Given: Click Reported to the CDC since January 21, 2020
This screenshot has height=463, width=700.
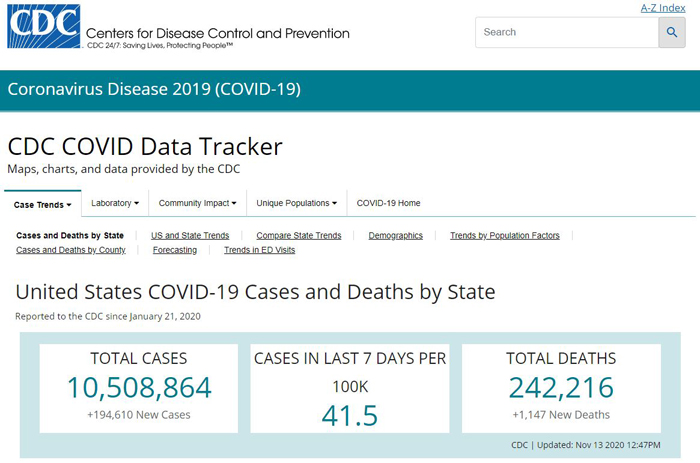Looking at the screenshot, I should (108, 316).
